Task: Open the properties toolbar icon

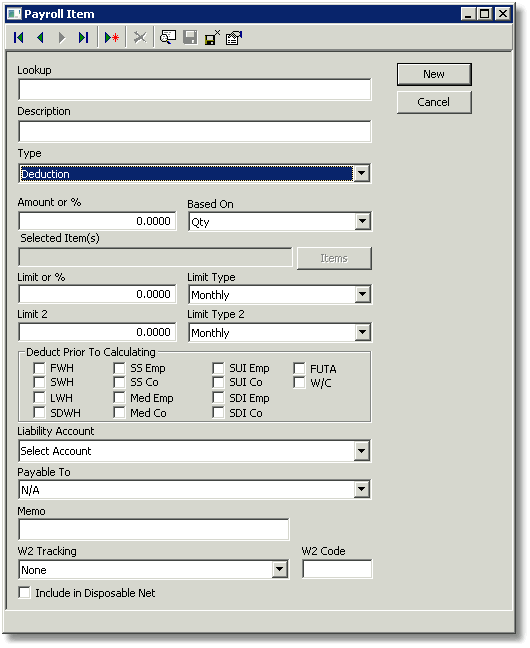Action: pos(234,38)
